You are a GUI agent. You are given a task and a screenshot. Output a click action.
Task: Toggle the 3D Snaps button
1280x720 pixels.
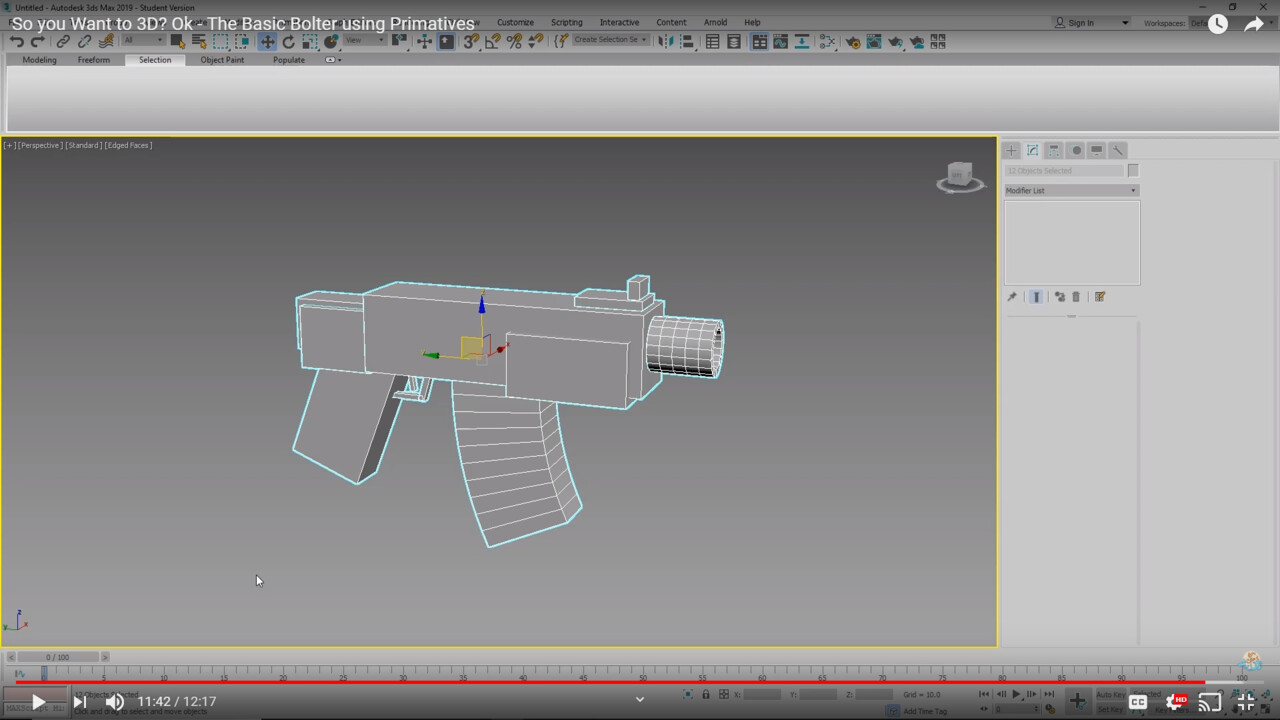[x=471, y=41]
